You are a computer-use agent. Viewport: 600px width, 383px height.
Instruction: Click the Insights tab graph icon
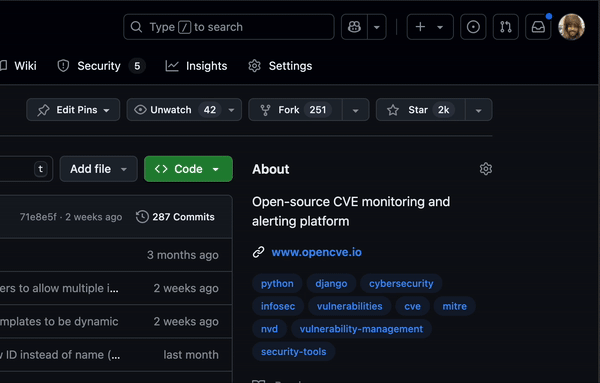point(172,66)
